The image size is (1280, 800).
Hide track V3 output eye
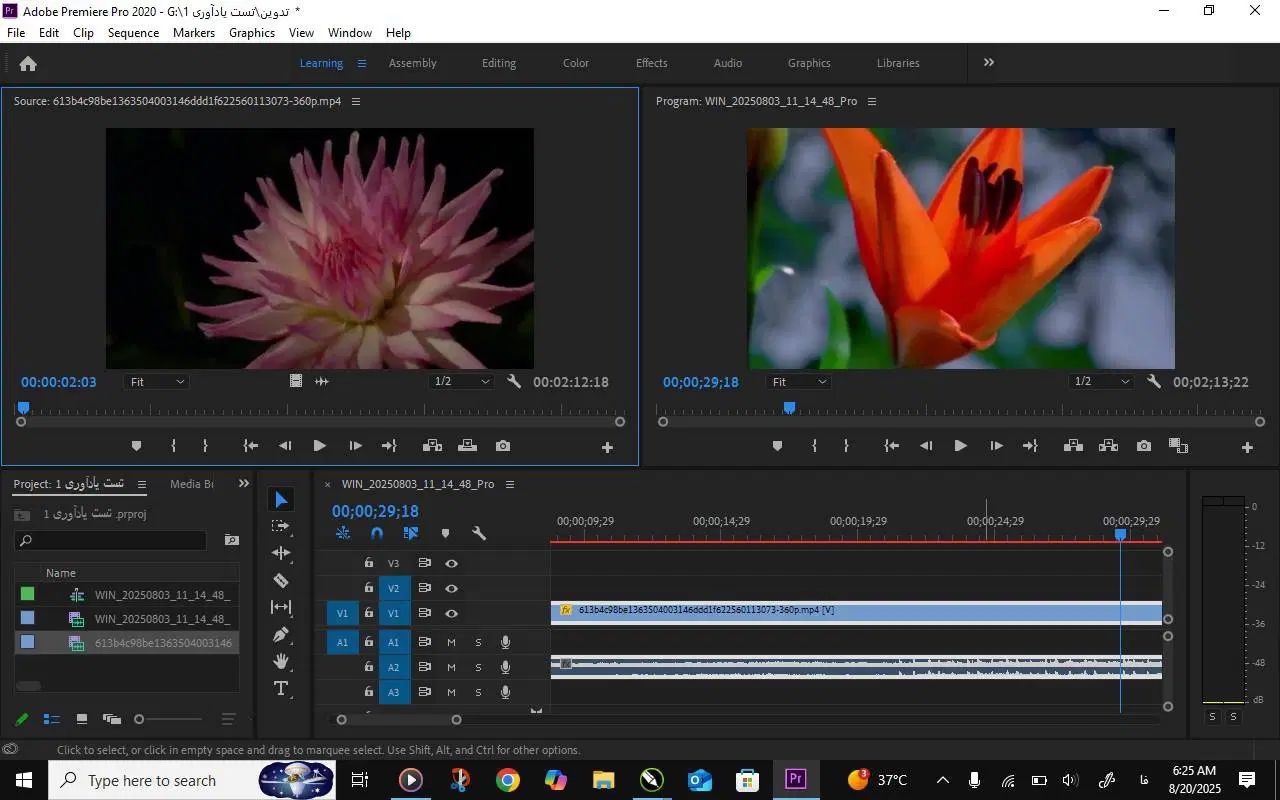coord(451,564)
